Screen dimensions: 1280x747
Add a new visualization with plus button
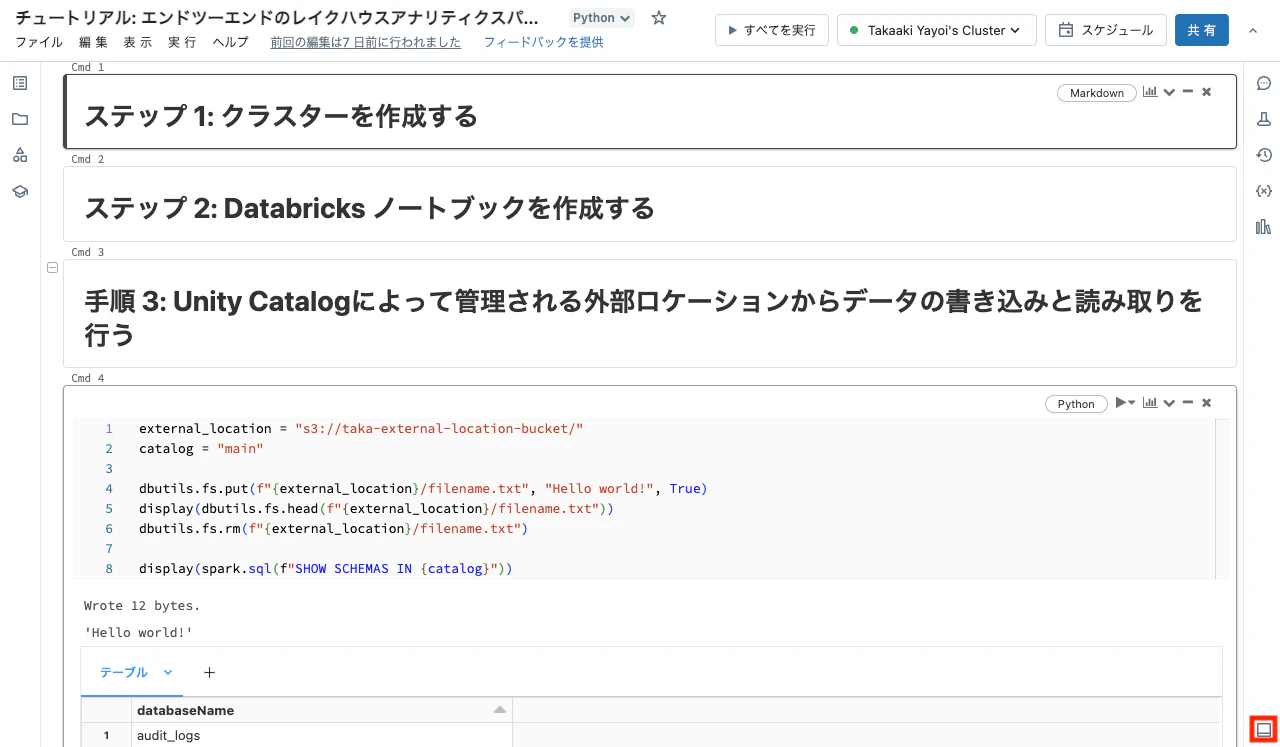tap(209, 672)
